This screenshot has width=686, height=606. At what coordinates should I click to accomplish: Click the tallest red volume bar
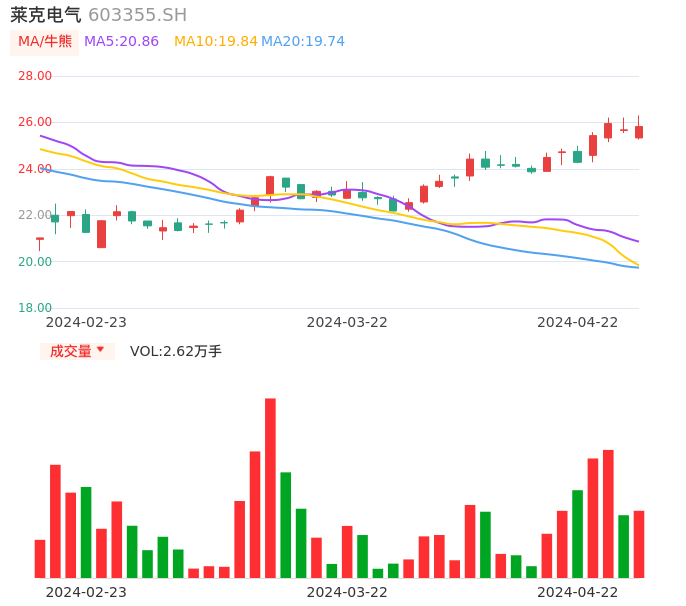click(x=270, y=488)
